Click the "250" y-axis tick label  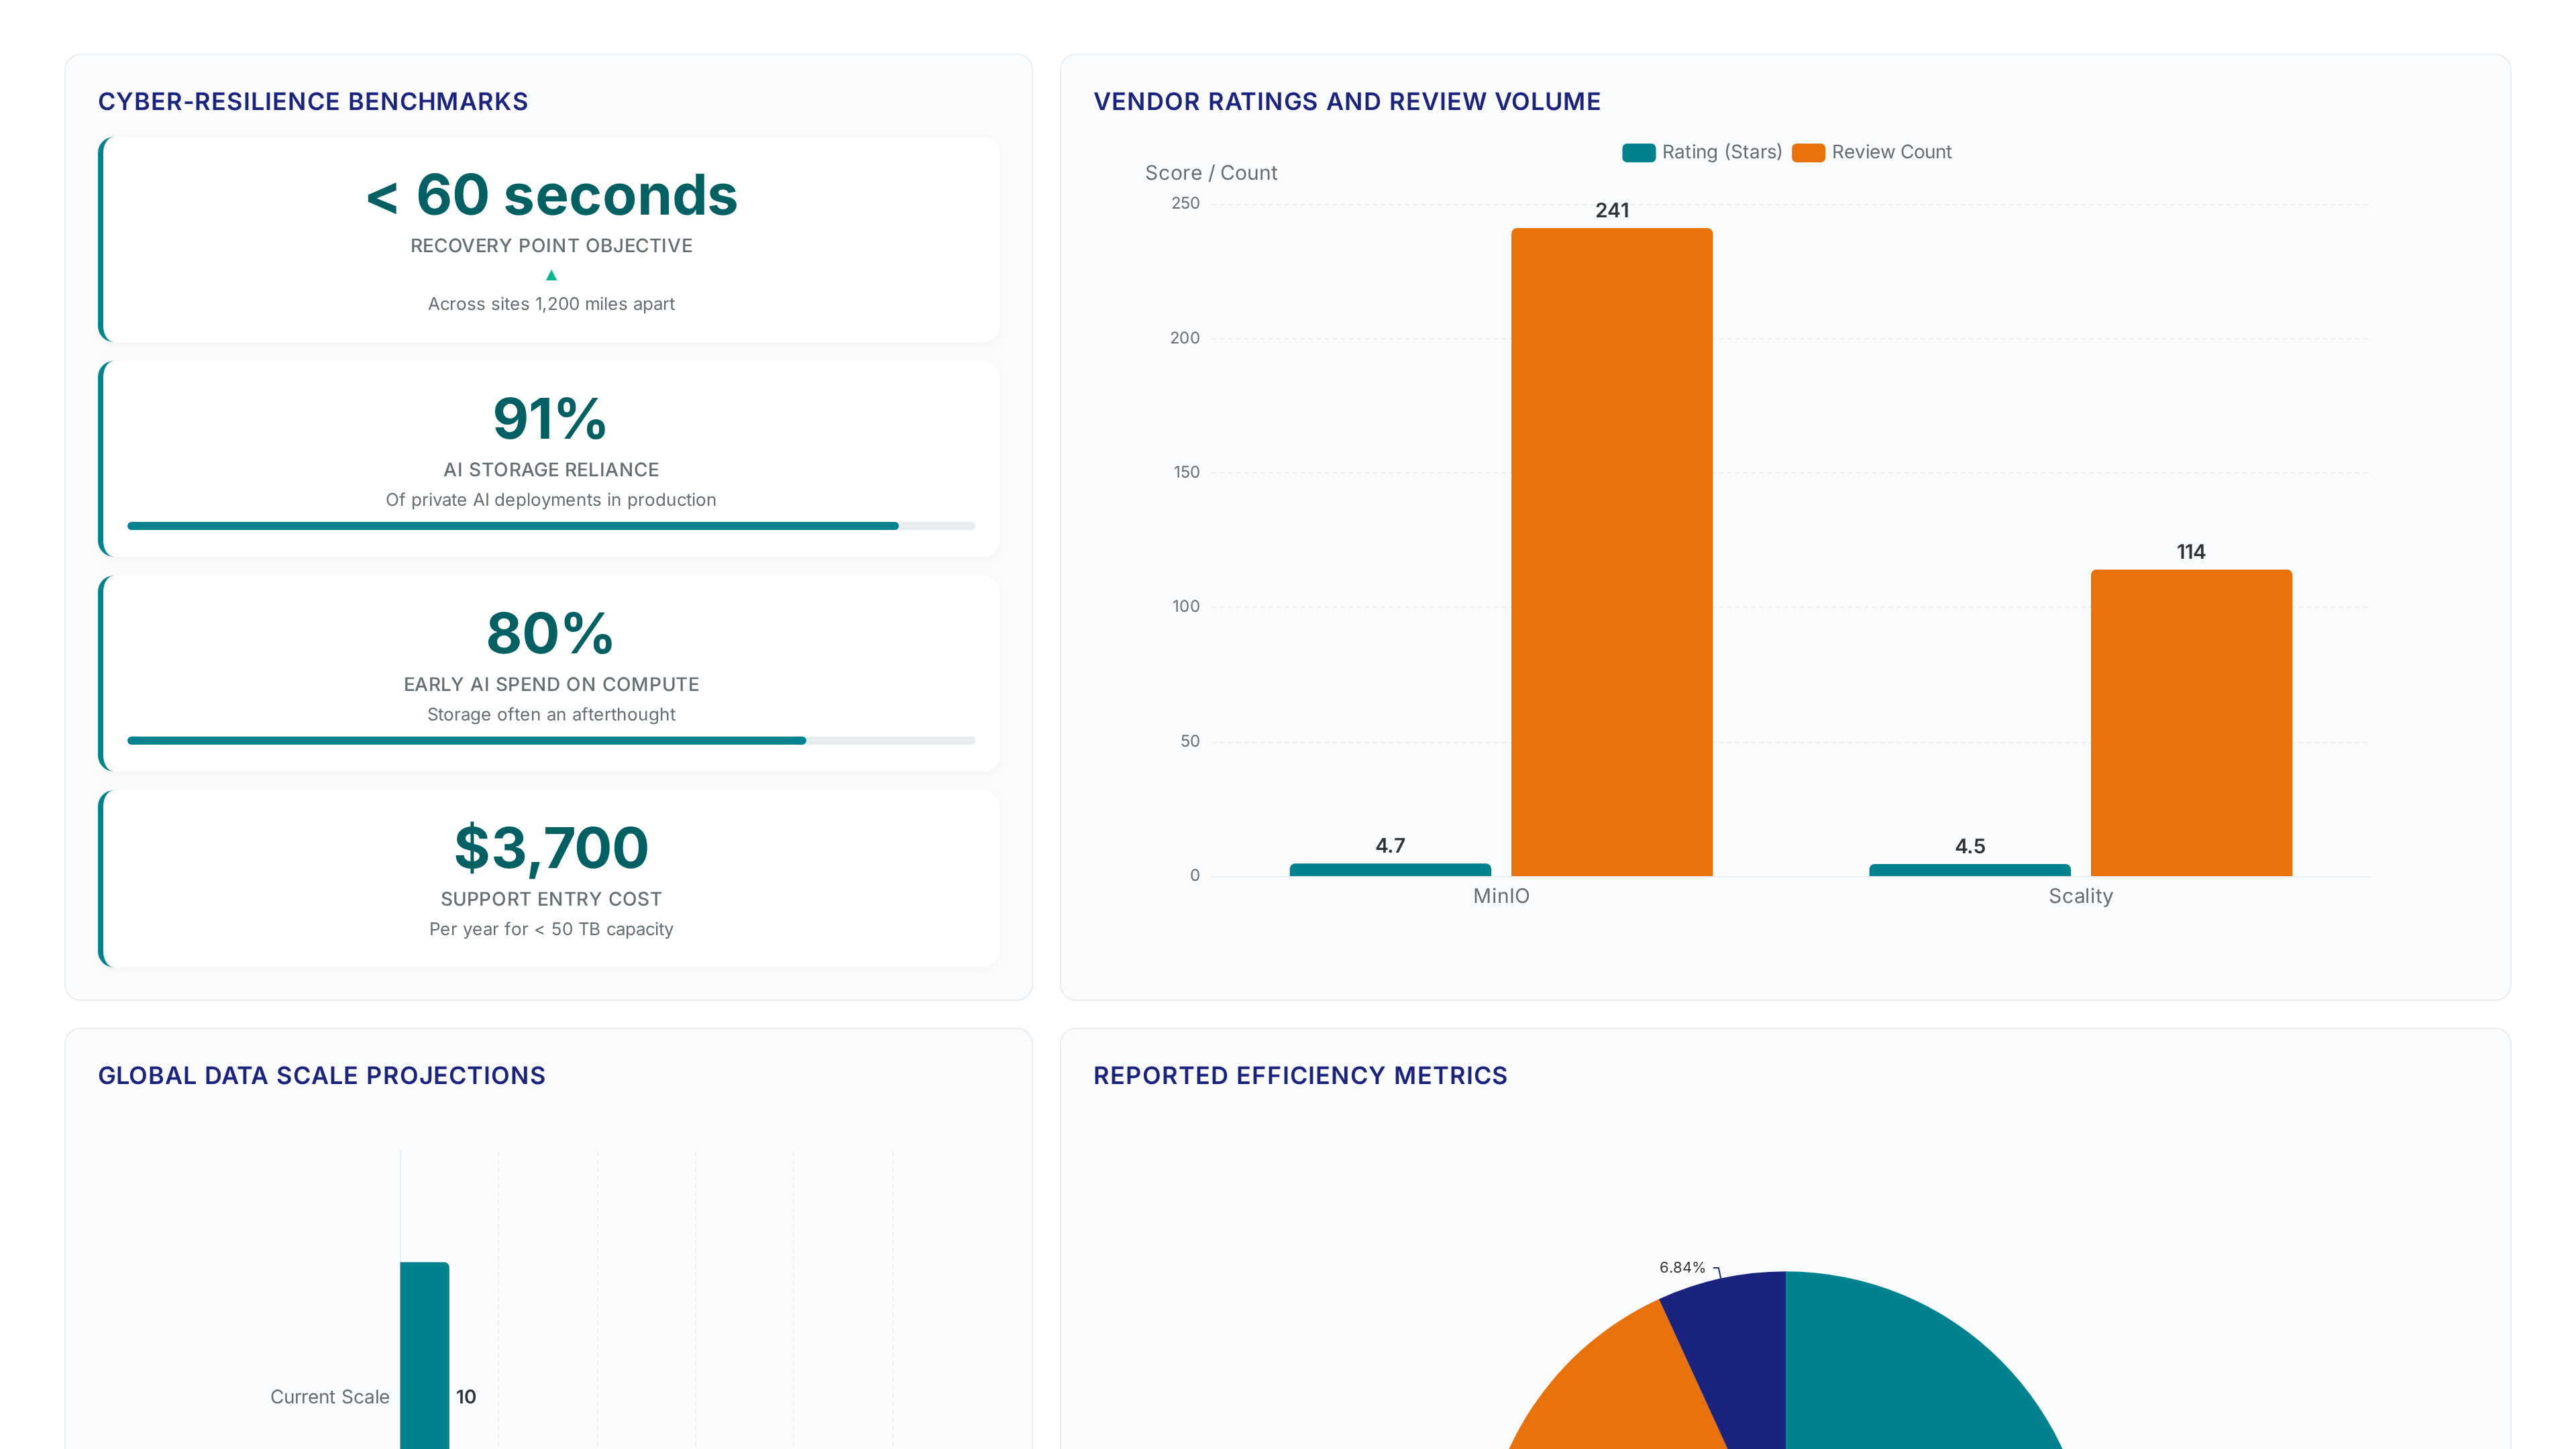pyautogui.click(x=1185, y=203)
